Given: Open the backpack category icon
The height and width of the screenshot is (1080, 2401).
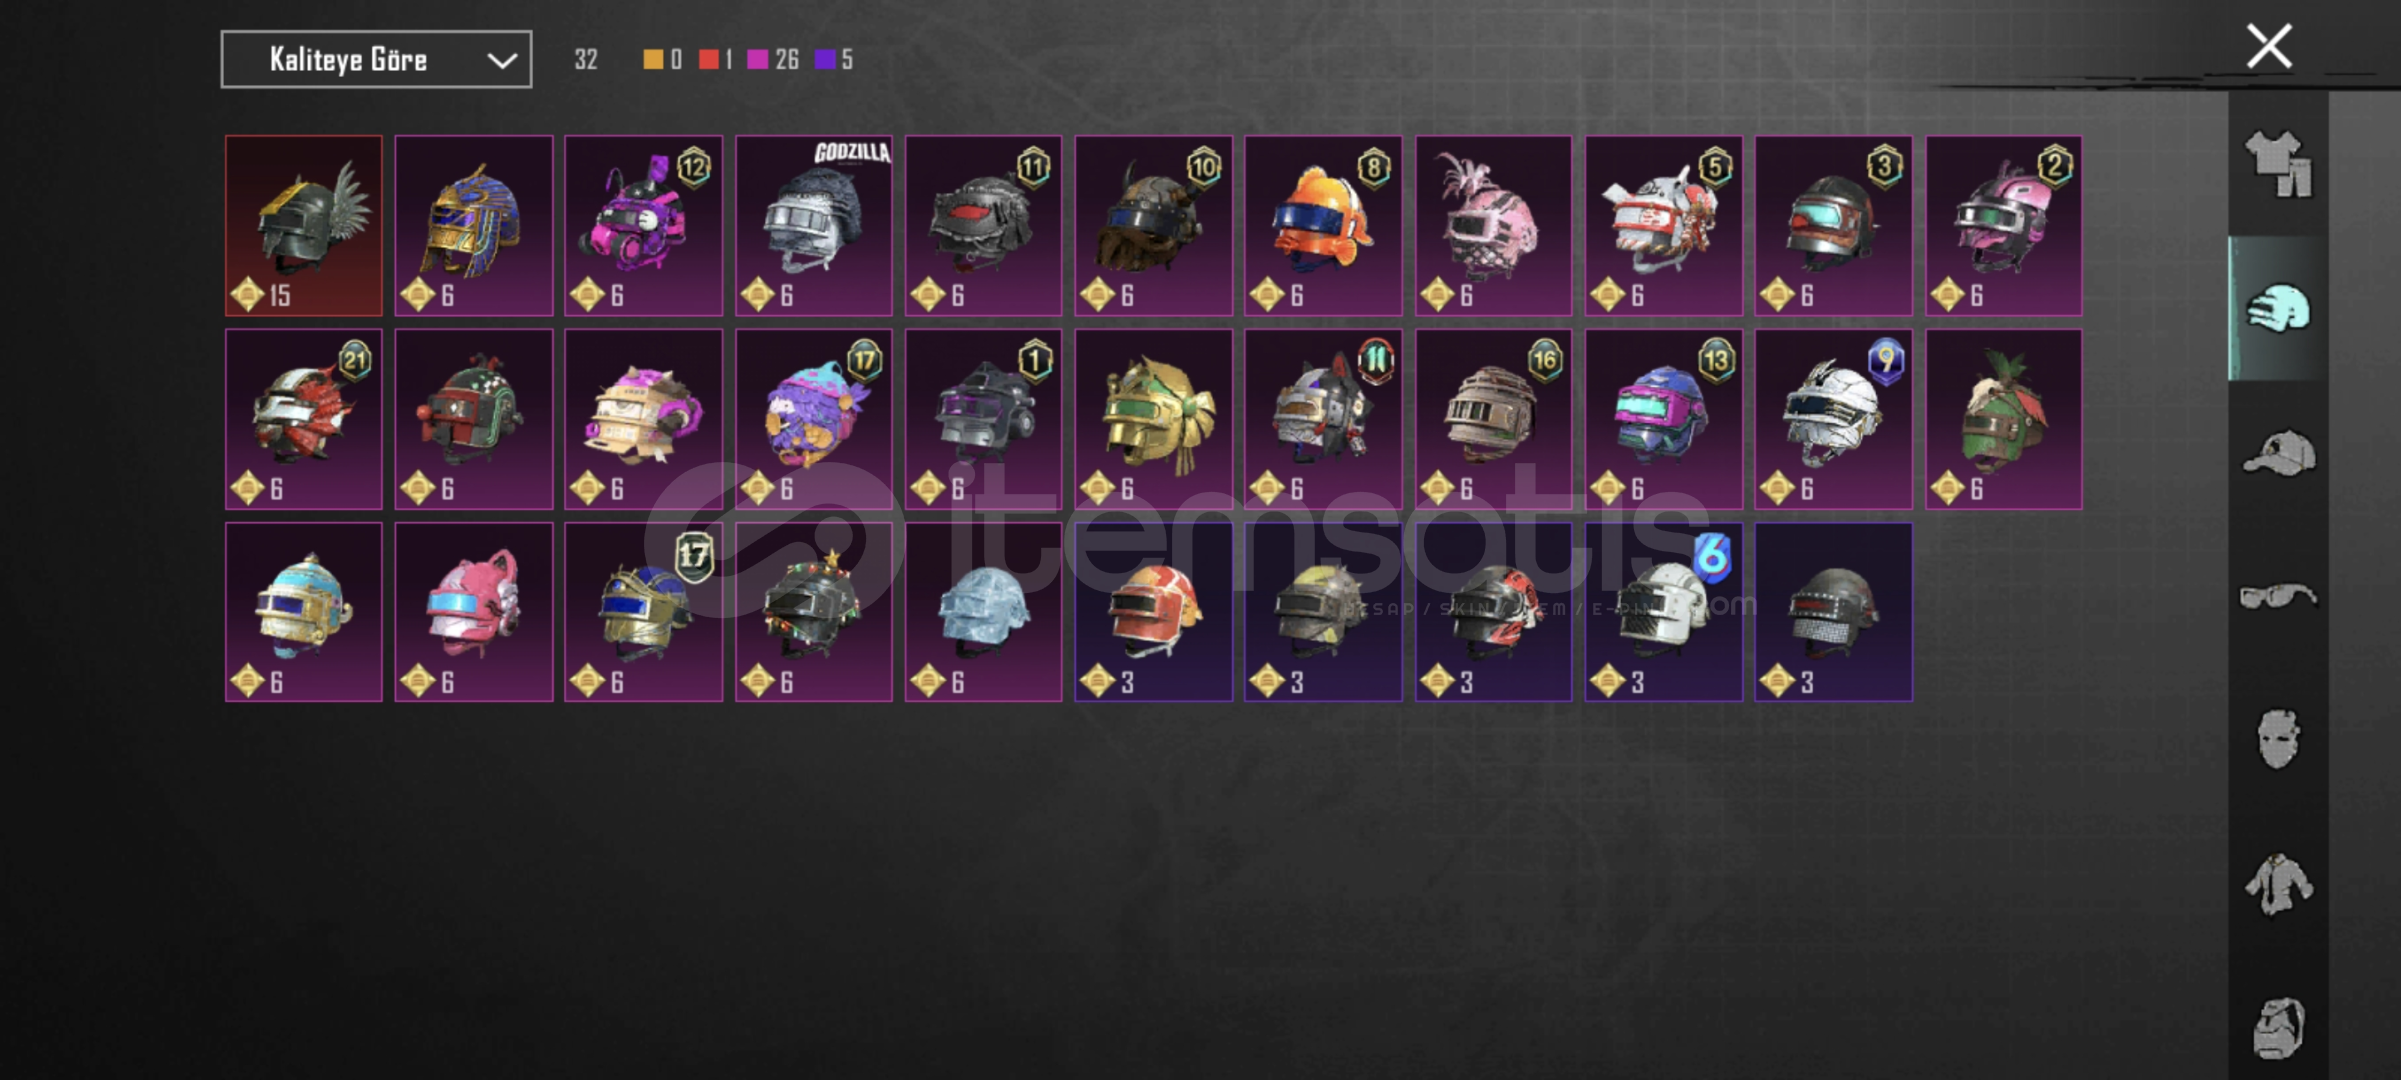Looking at the screenshot, I should (2278, 1028).
